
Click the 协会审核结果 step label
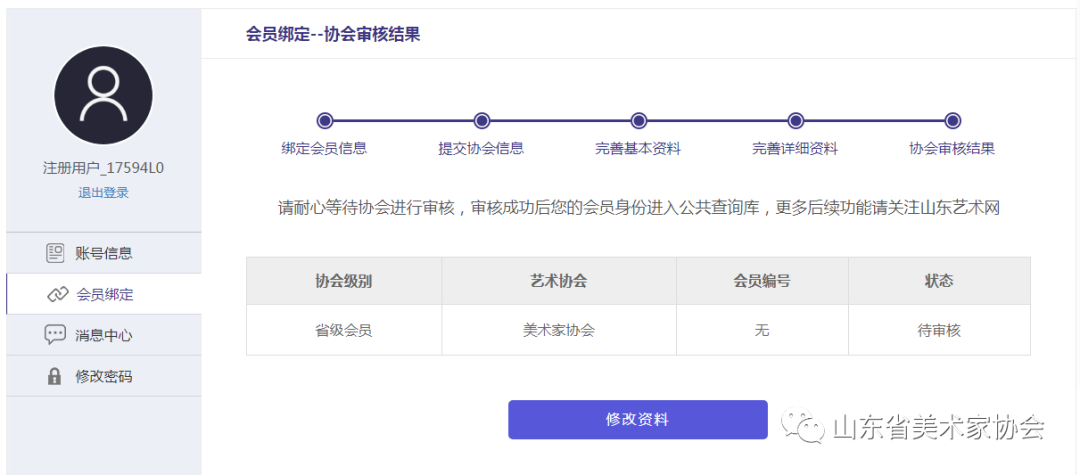(952, 149)
